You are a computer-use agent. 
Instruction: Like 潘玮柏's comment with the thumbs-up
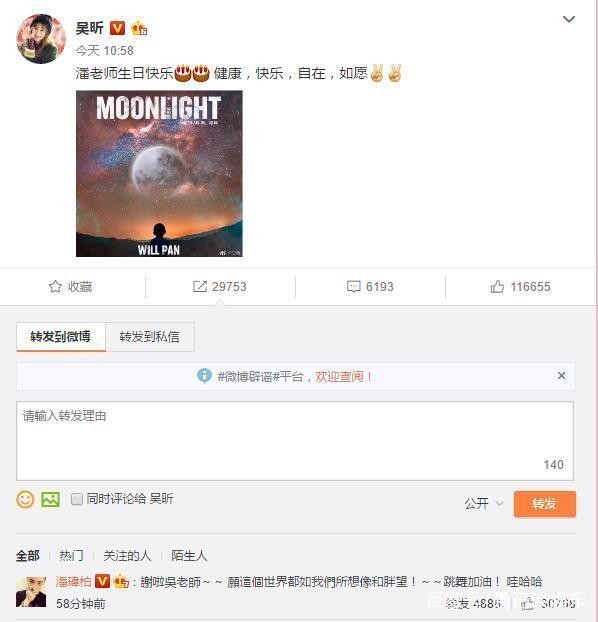[527, 604]
